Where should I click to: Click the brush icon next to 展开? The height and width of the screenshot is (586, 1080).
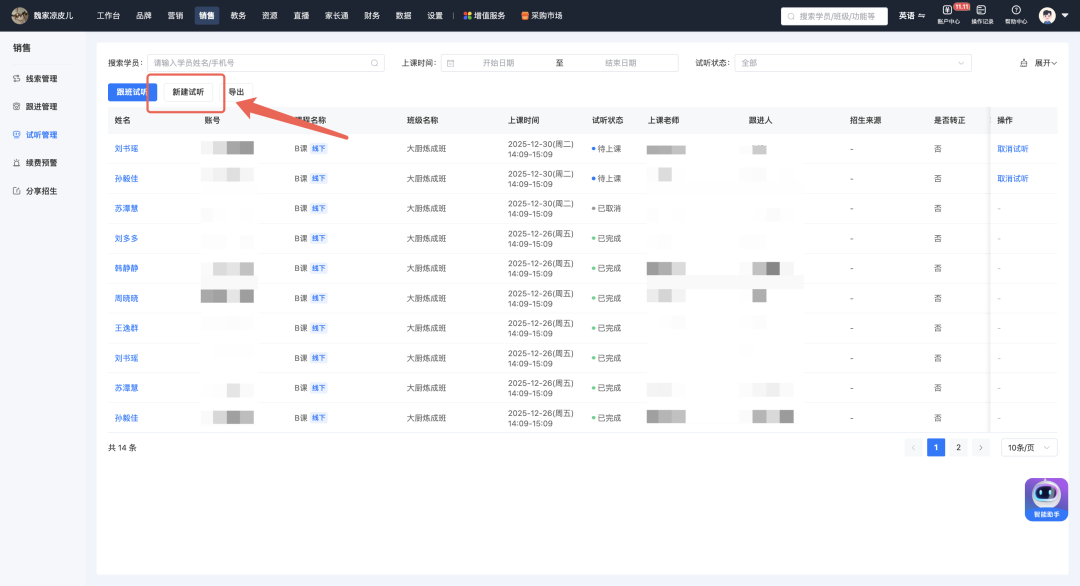point(1024,63)
